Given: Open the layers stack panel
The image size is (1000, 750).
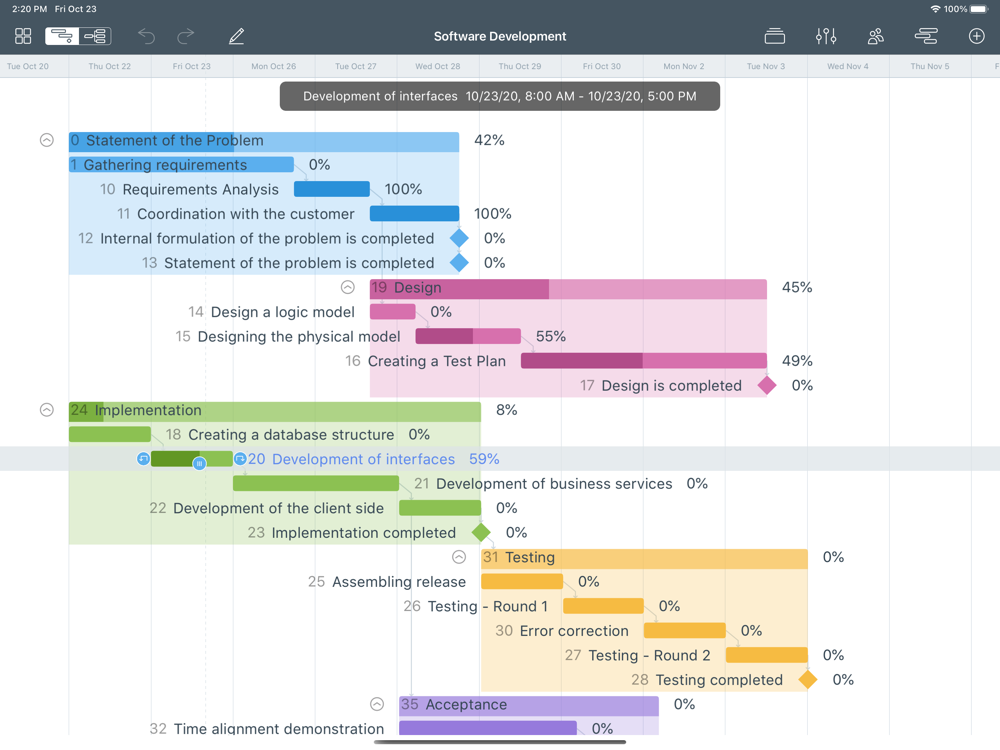Looking at the screenshot, I should point(774,36).
